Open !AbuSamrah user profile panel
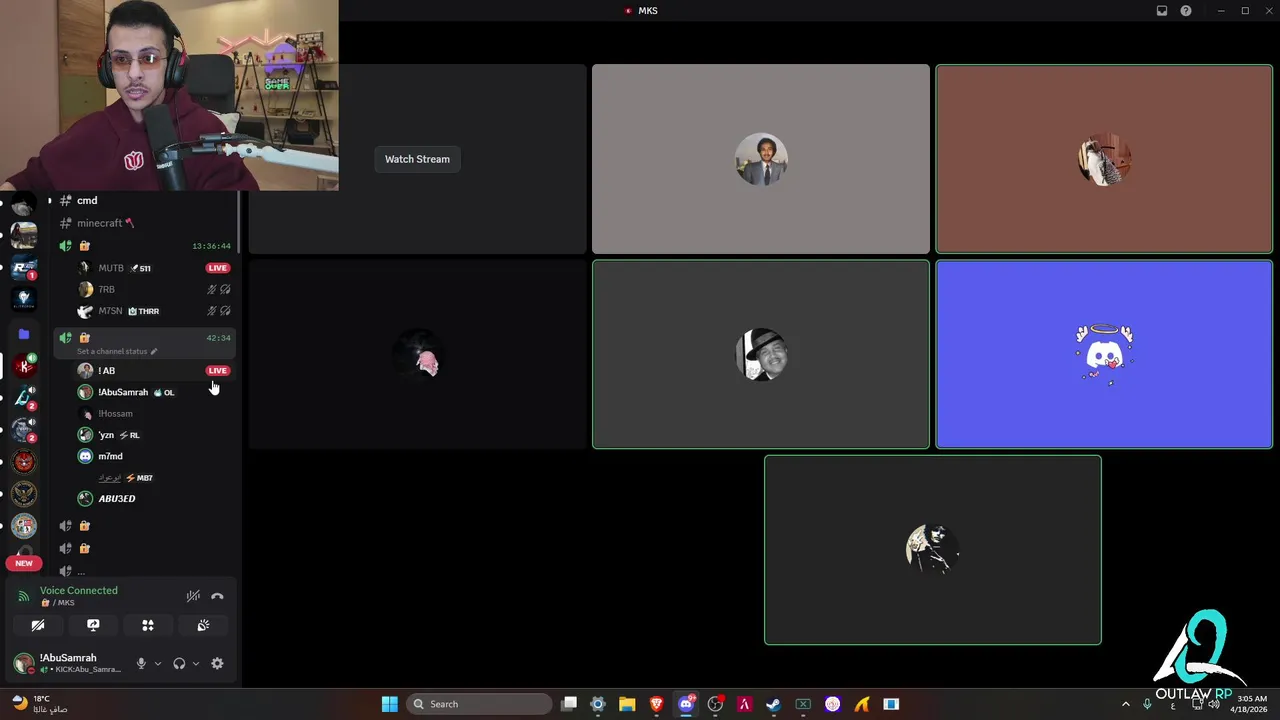Viewport: 1280px width, 720px height. [68, 663]
